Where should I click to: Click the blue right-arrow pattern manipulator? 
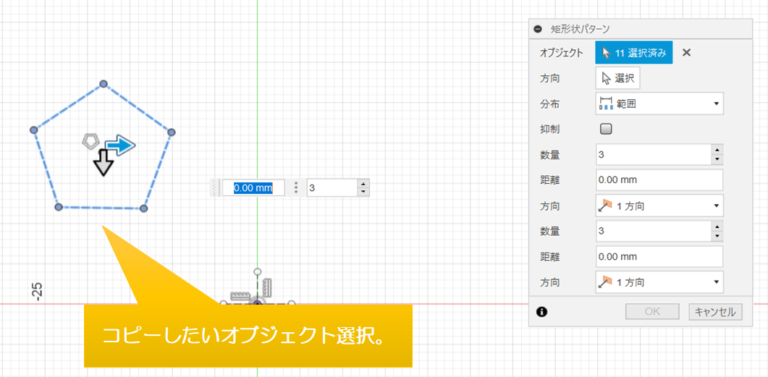120,145
